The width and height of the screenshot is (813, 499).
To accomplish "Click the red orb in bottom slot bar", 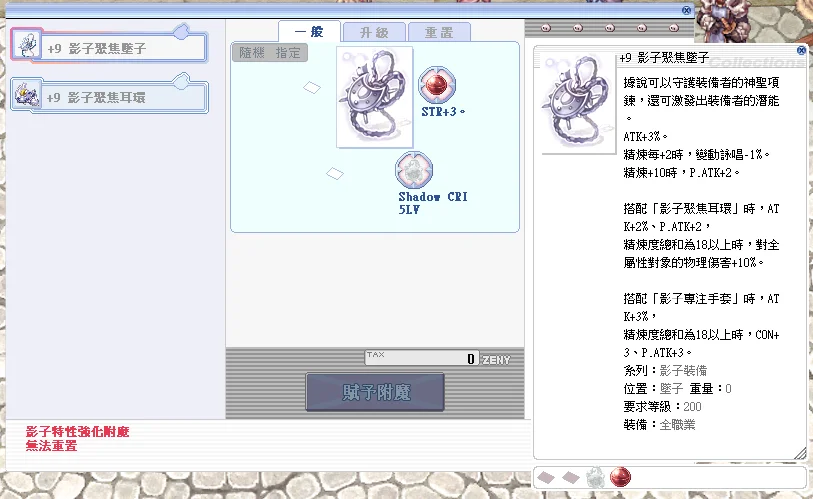I will pyautogui.click(x=620, y=477).
